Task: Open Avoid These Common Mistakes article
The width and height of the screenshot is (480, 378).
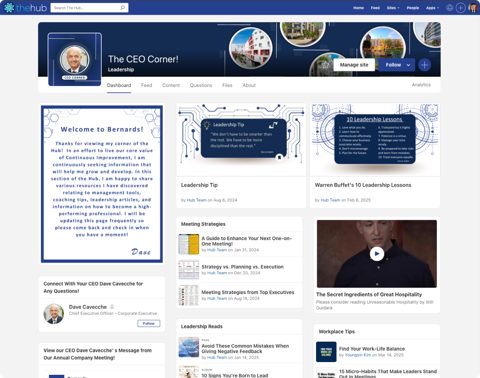Action: point(245,349)
